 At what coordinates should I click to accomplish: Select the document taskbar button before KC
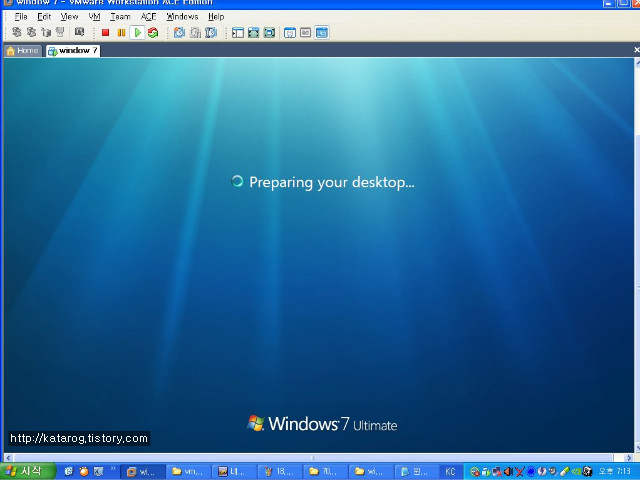coord(417,472)
